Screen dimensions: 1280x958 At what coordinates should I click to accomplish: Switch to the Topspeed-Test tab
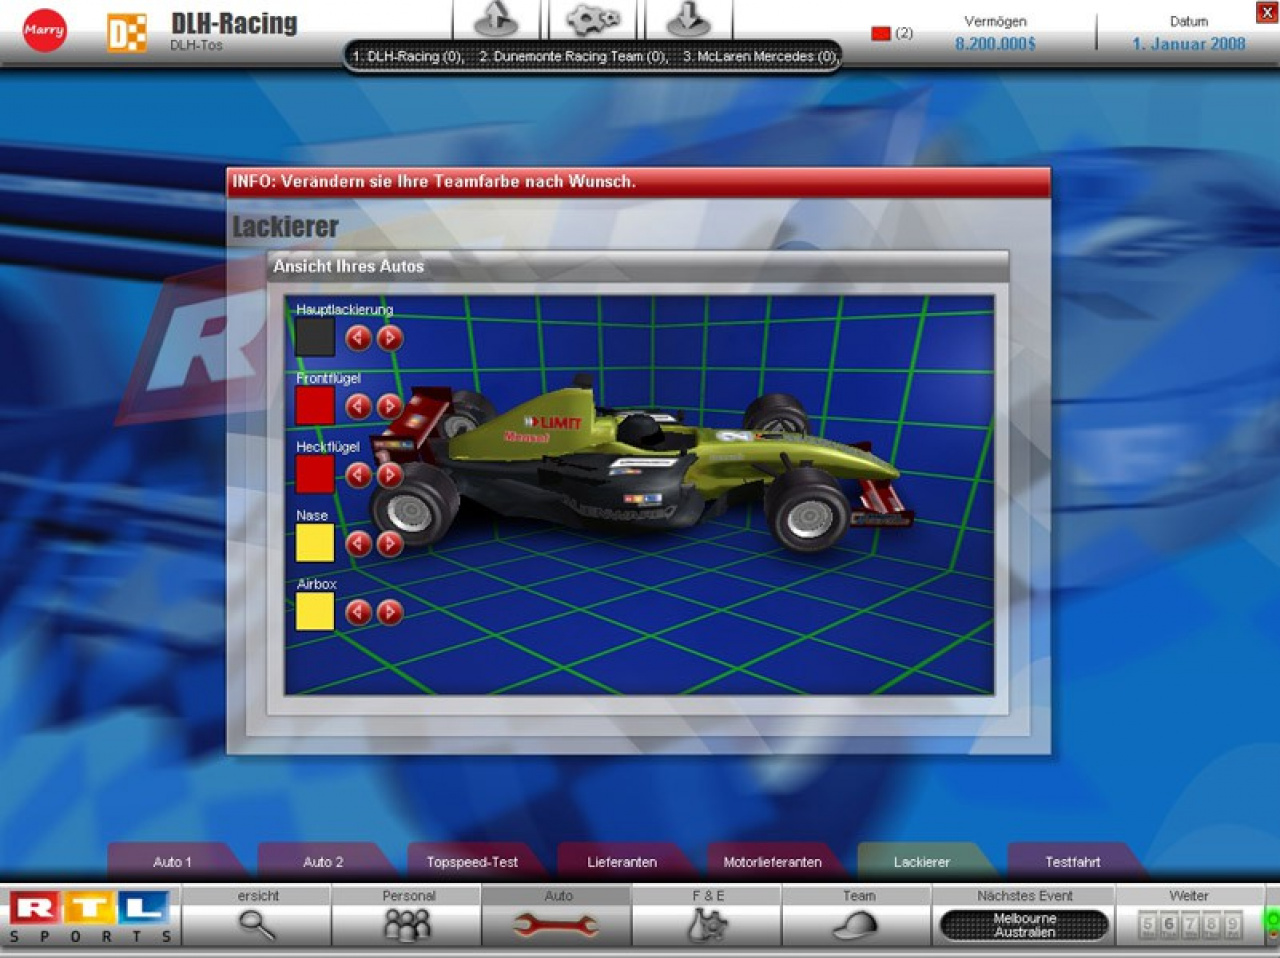(x=472, y=862)
